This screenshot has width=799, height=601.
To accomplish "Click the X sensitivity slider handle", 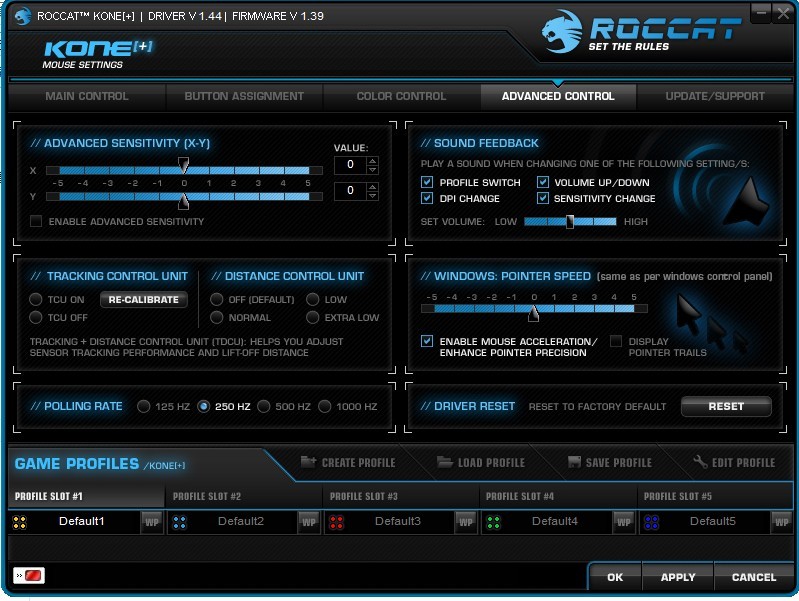I will tap(183, 165).
